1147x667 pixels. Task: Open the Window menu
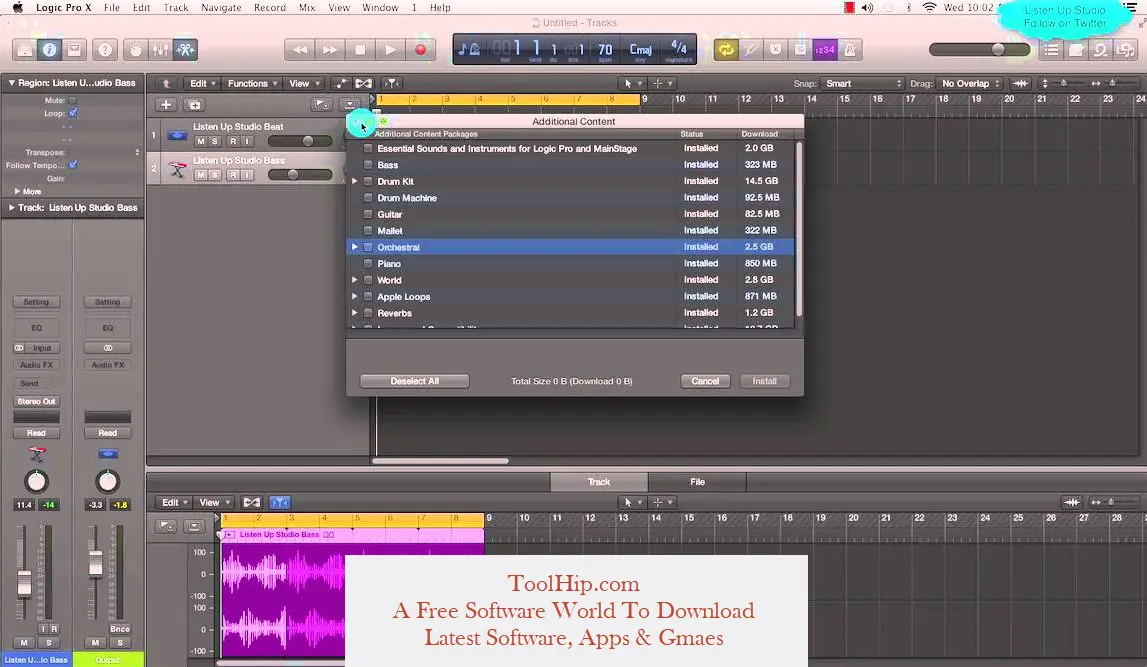[x=380, y=7]
